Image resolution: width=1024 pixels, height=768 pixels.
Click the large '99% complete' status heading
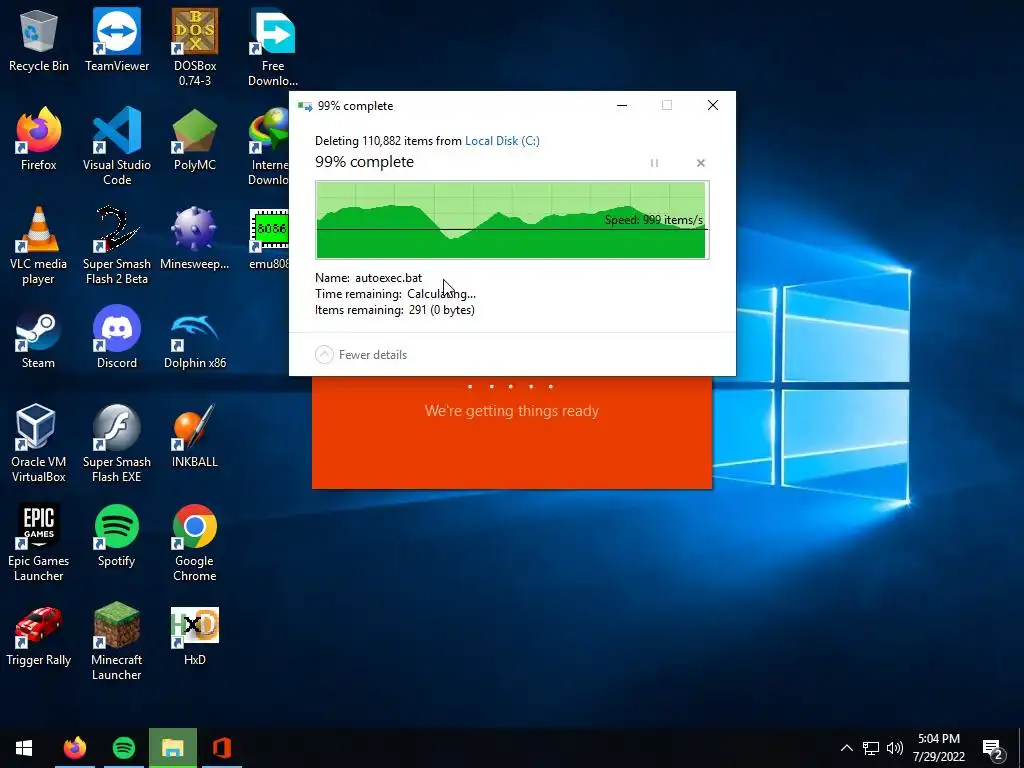click(x=364, y=162)
